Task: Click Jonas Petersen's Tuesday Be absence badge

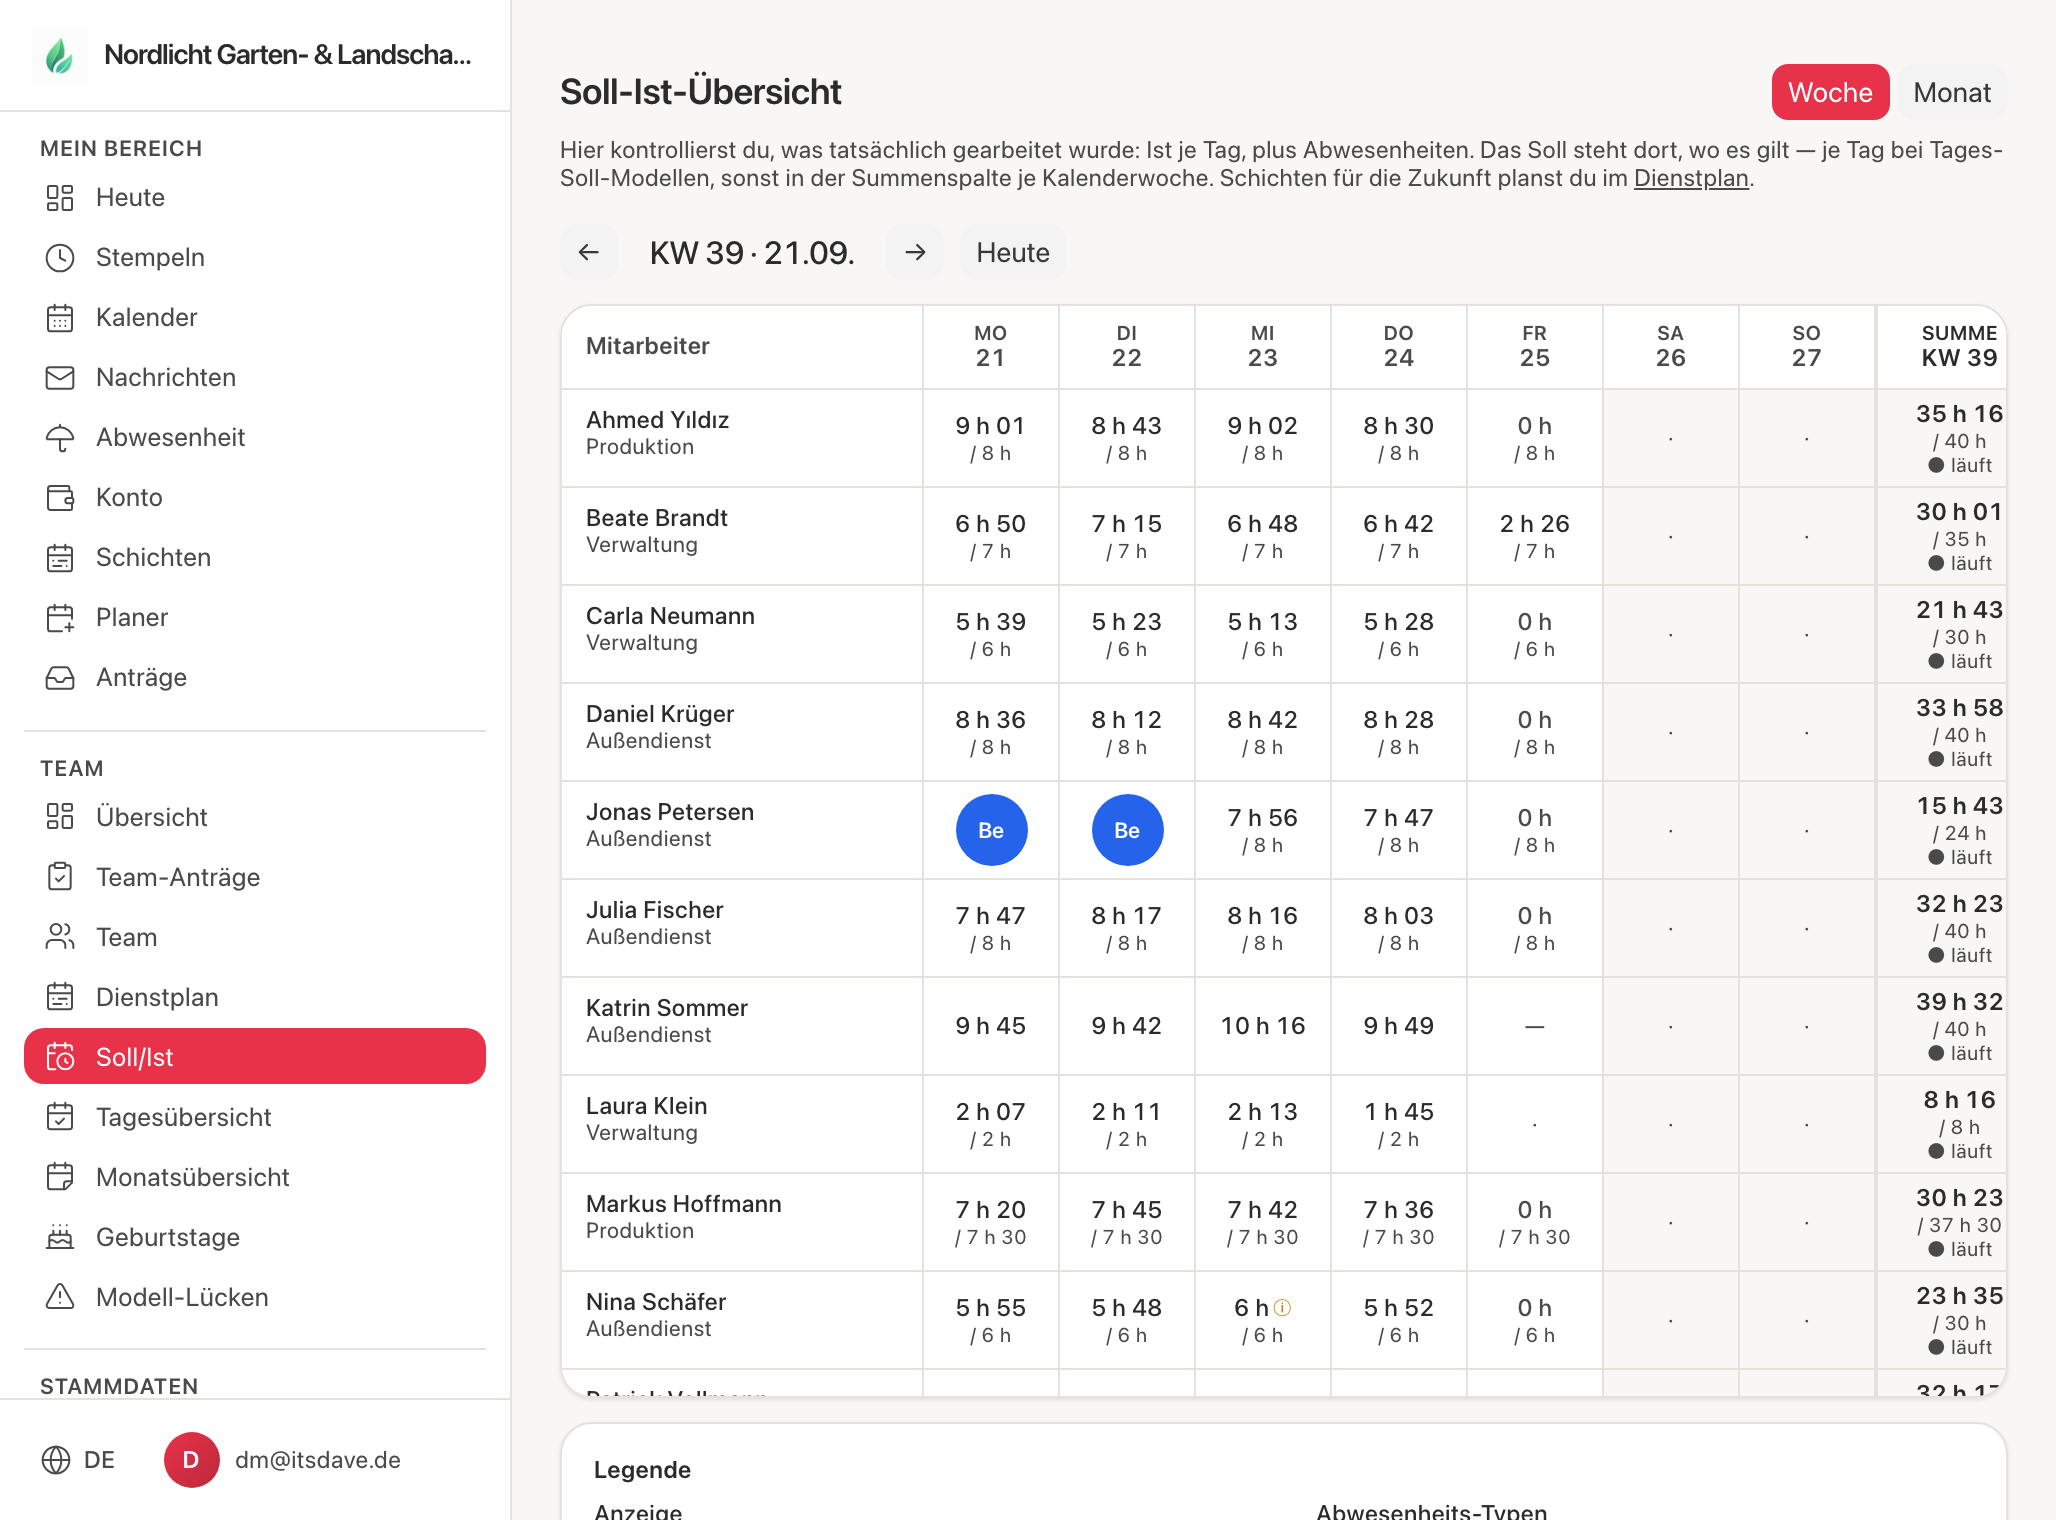Action: click(x=1127, y=830)
